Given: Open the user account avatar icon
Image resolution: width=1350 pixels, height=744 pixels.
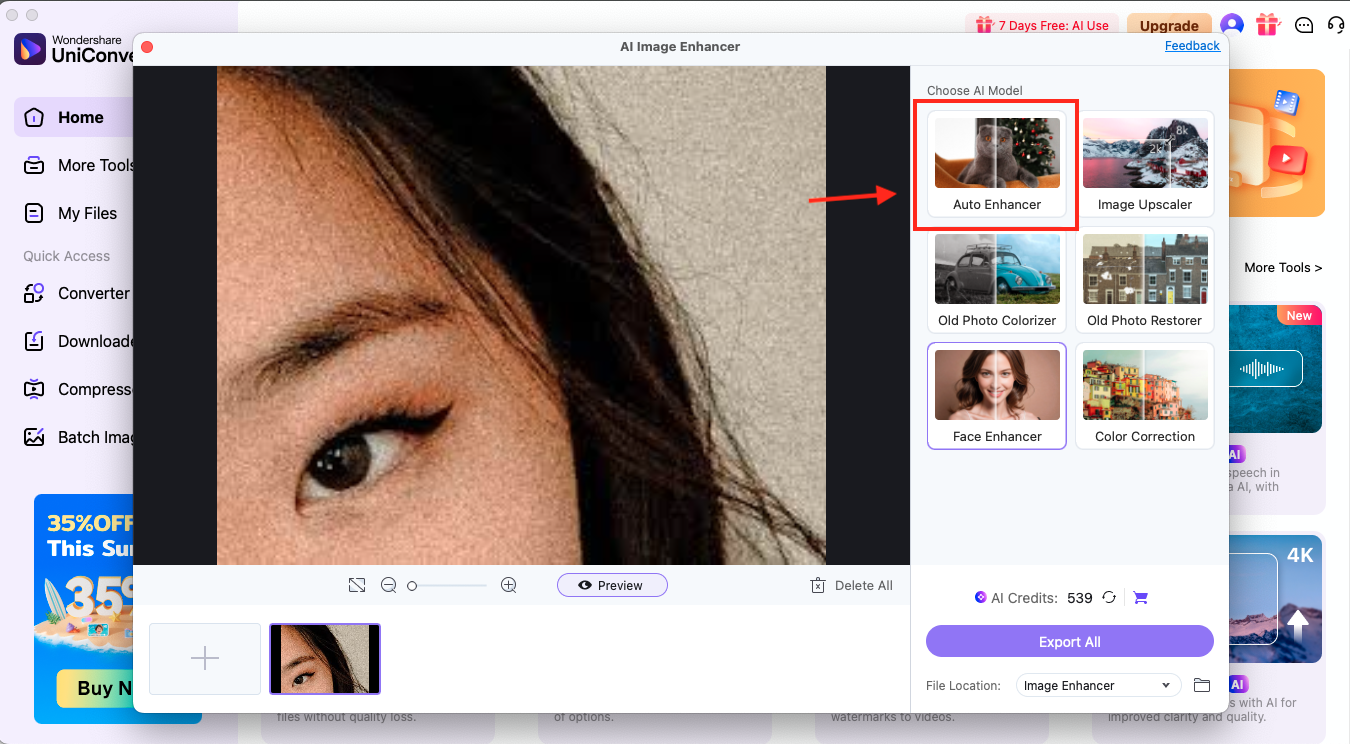Looking at the screenshot, I should coord(1232,25).
